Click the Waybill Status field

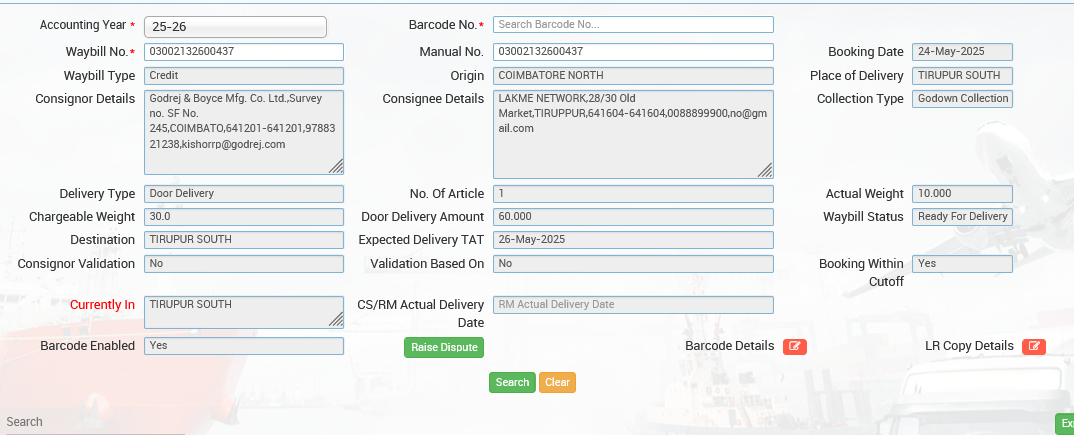(962, 217)
